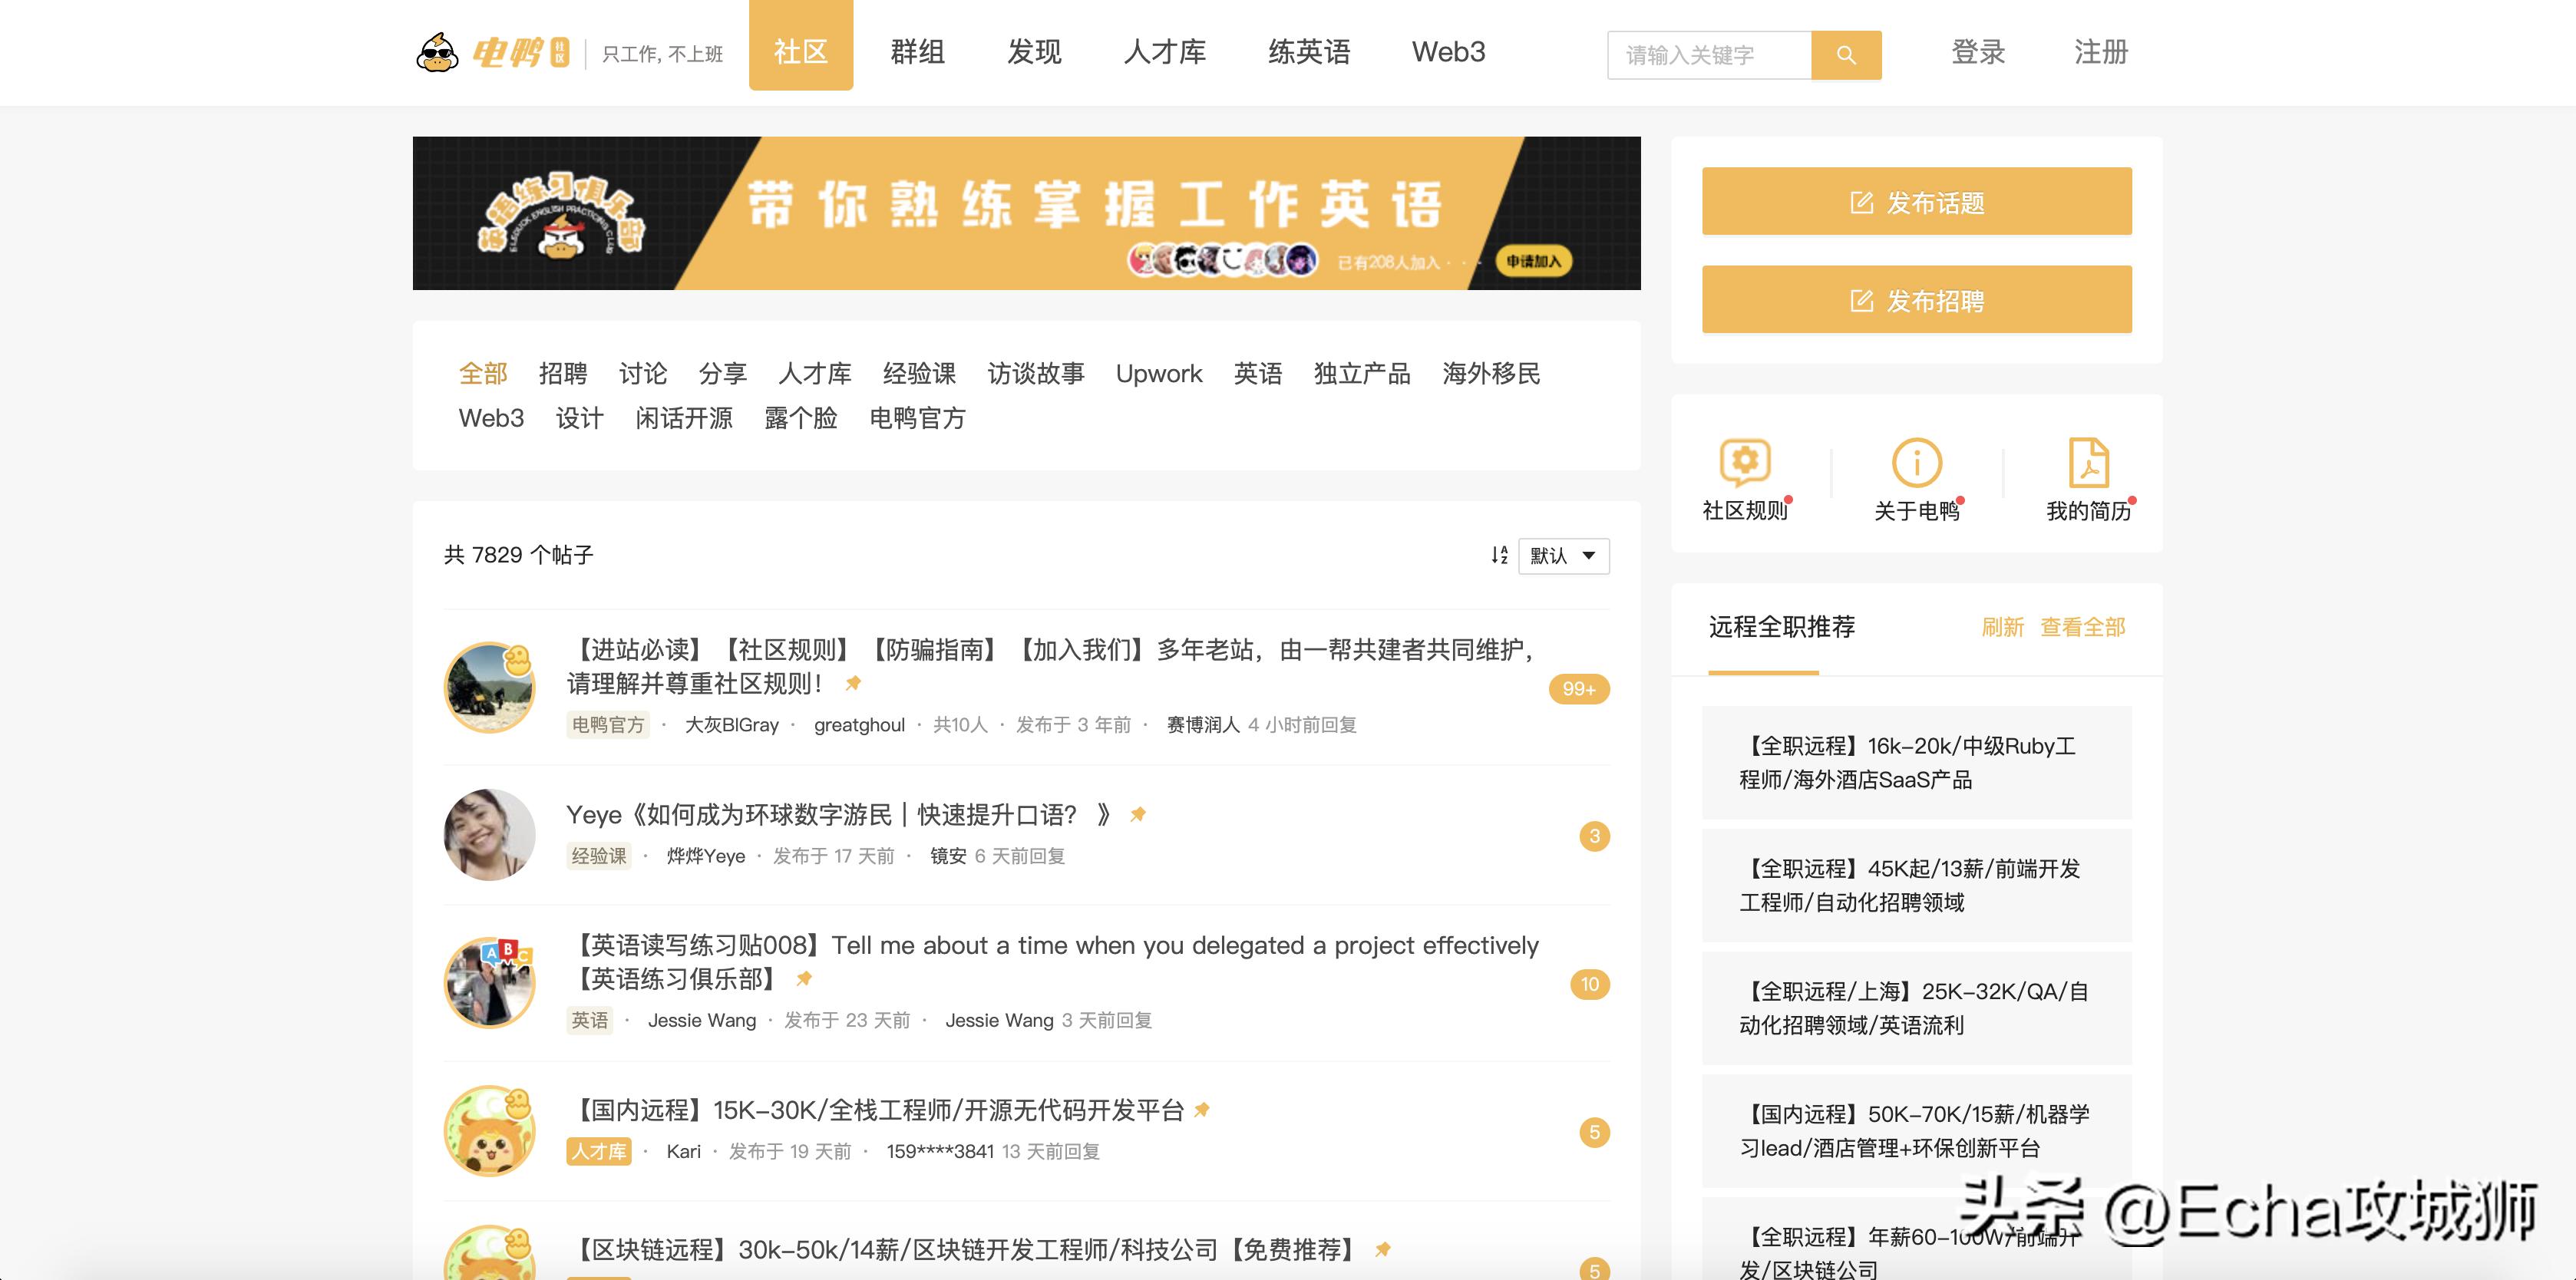Click the A-Z sort order icon
This screenshot has width=2576, height=1280.
1499,556
